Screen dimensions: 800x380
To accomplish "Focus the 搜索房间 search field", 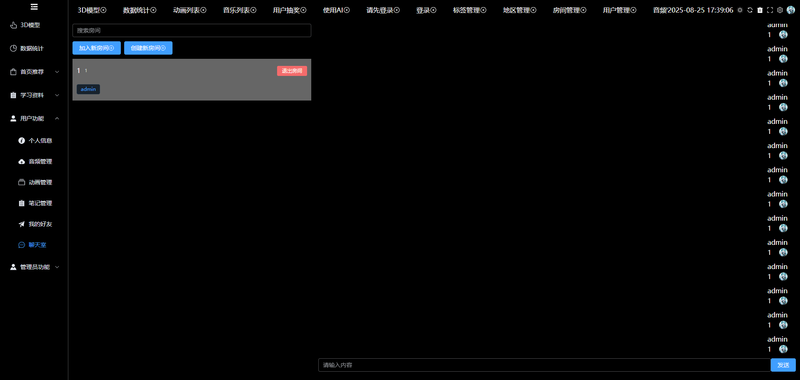I will [192, 31].
